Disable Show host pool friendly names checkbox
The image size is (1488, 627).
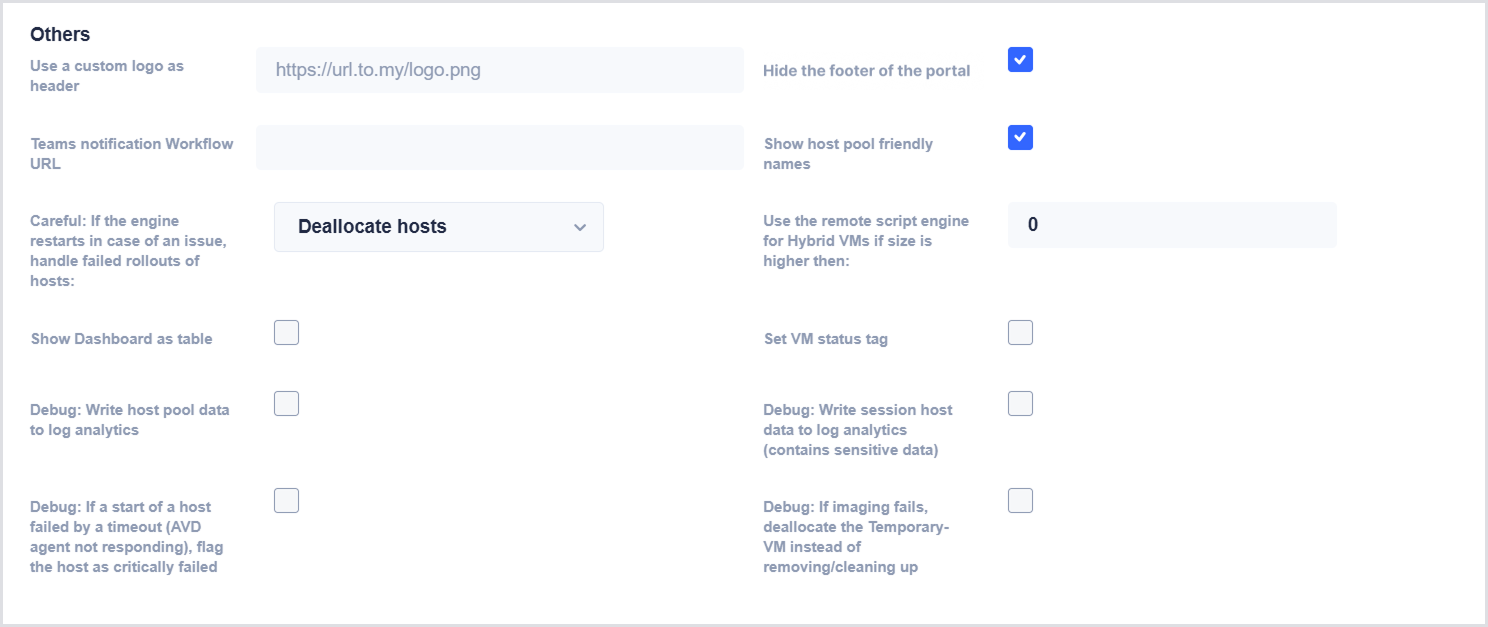click(1020, 137)
